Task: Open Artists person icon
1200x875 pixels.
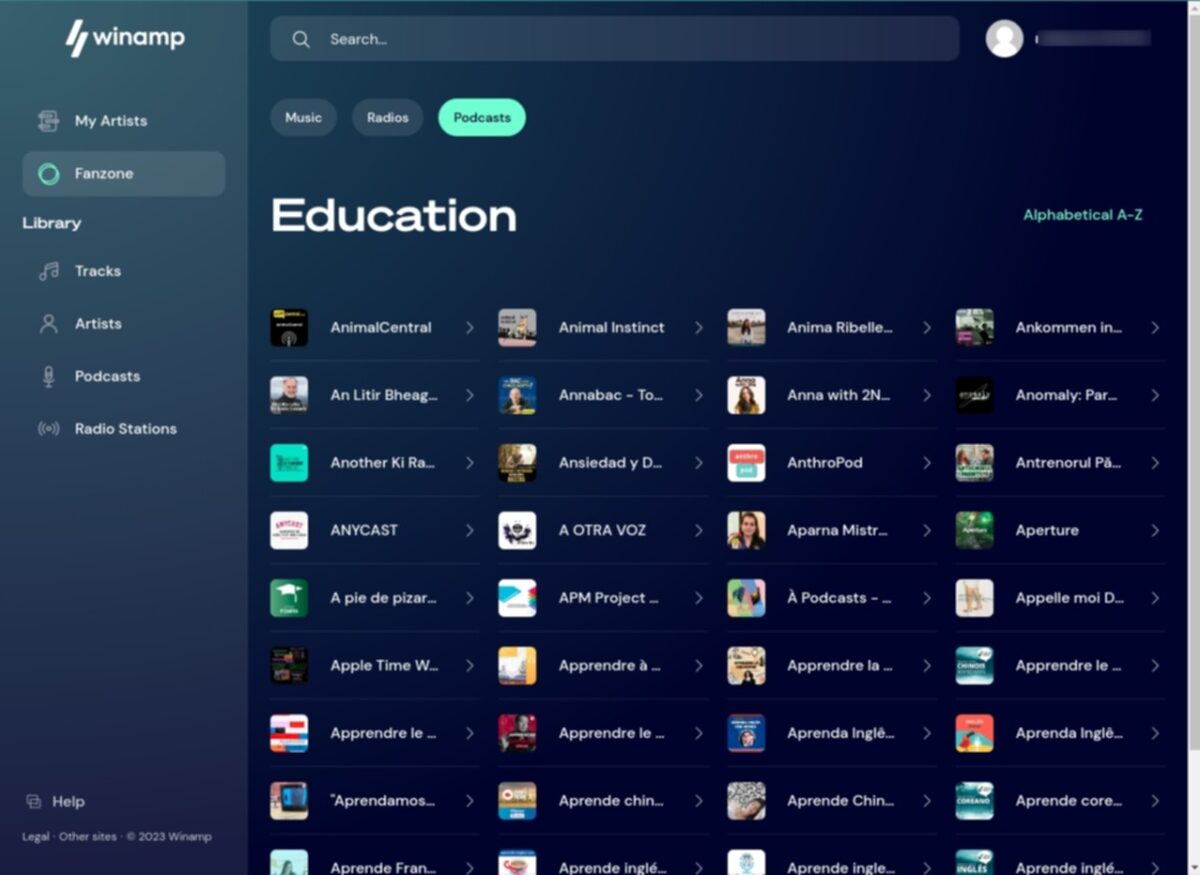Action: (x=48, y=324)
